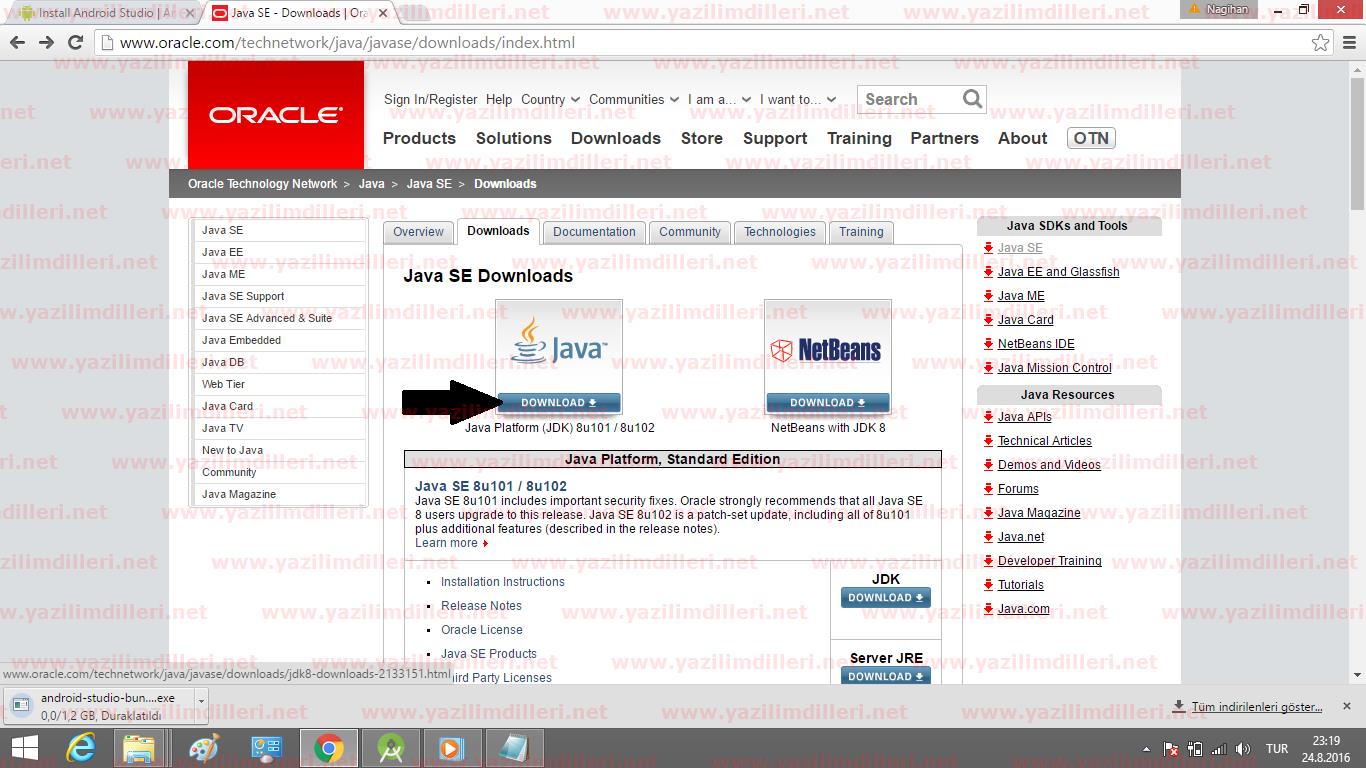
Task: Go forward using browser forward arrow
Action: [46, 43]
